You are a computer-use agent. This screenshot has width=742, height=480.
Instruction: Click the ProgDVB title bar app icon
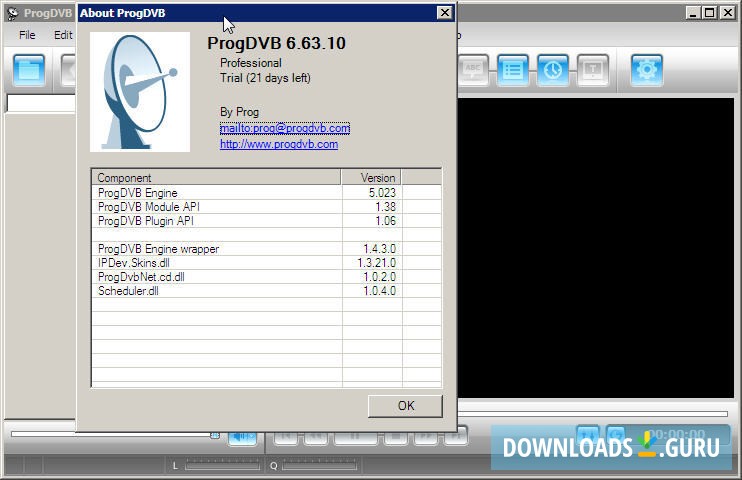click(x=13, y=13)
